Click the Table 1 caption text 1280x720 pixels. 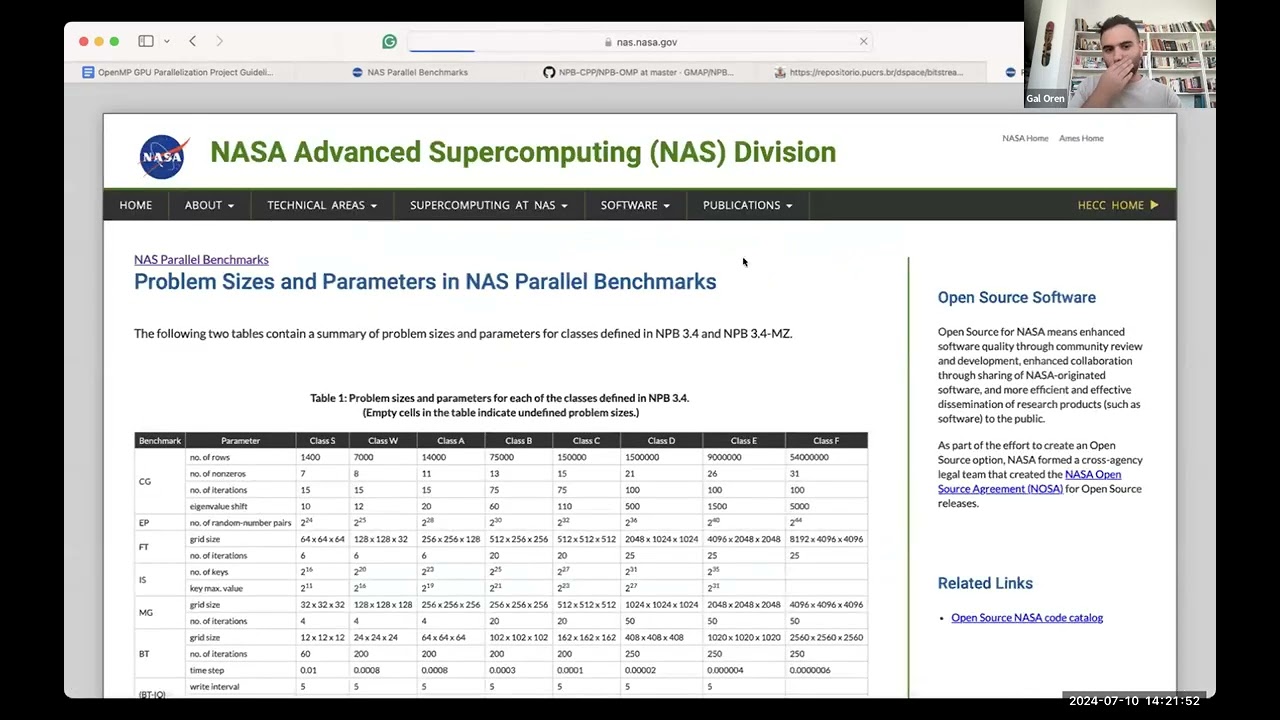tap(500, 405)
